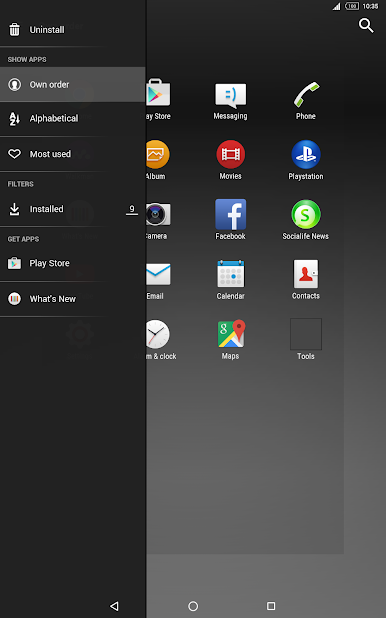
Task: Open the Alarm & clock app
Action: click(x=160, y=340)
